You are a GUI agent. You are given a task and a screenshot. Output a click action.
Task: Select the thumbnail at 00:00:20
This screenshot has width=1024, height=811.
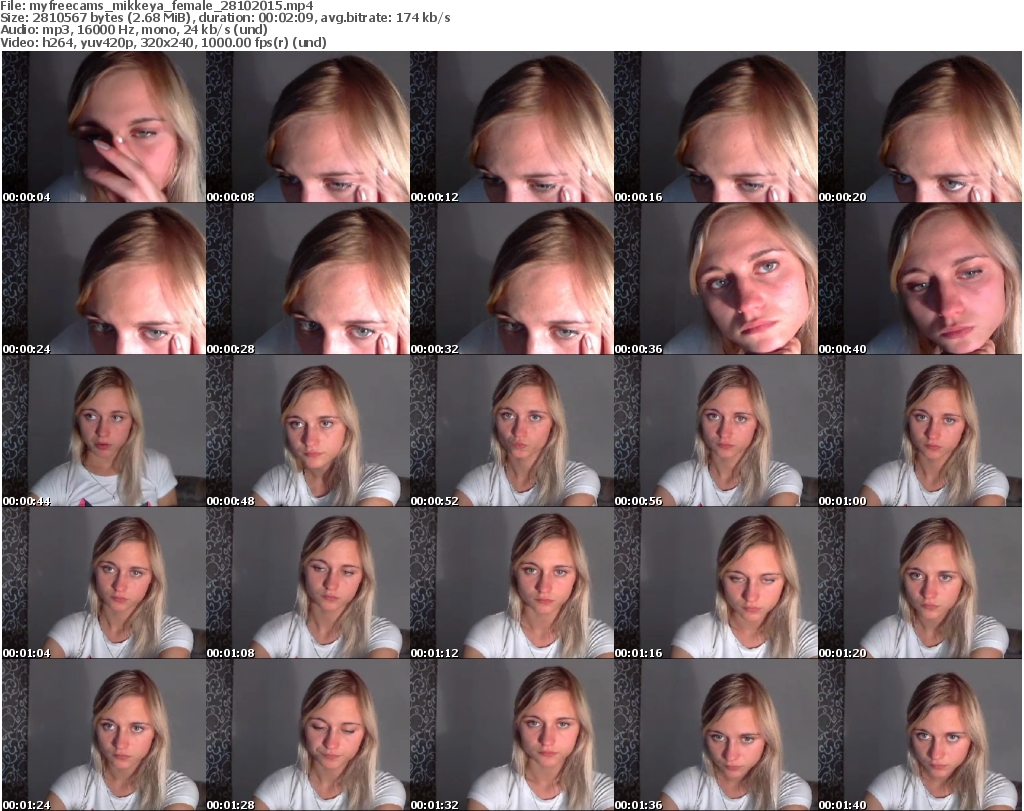[920, 127]
